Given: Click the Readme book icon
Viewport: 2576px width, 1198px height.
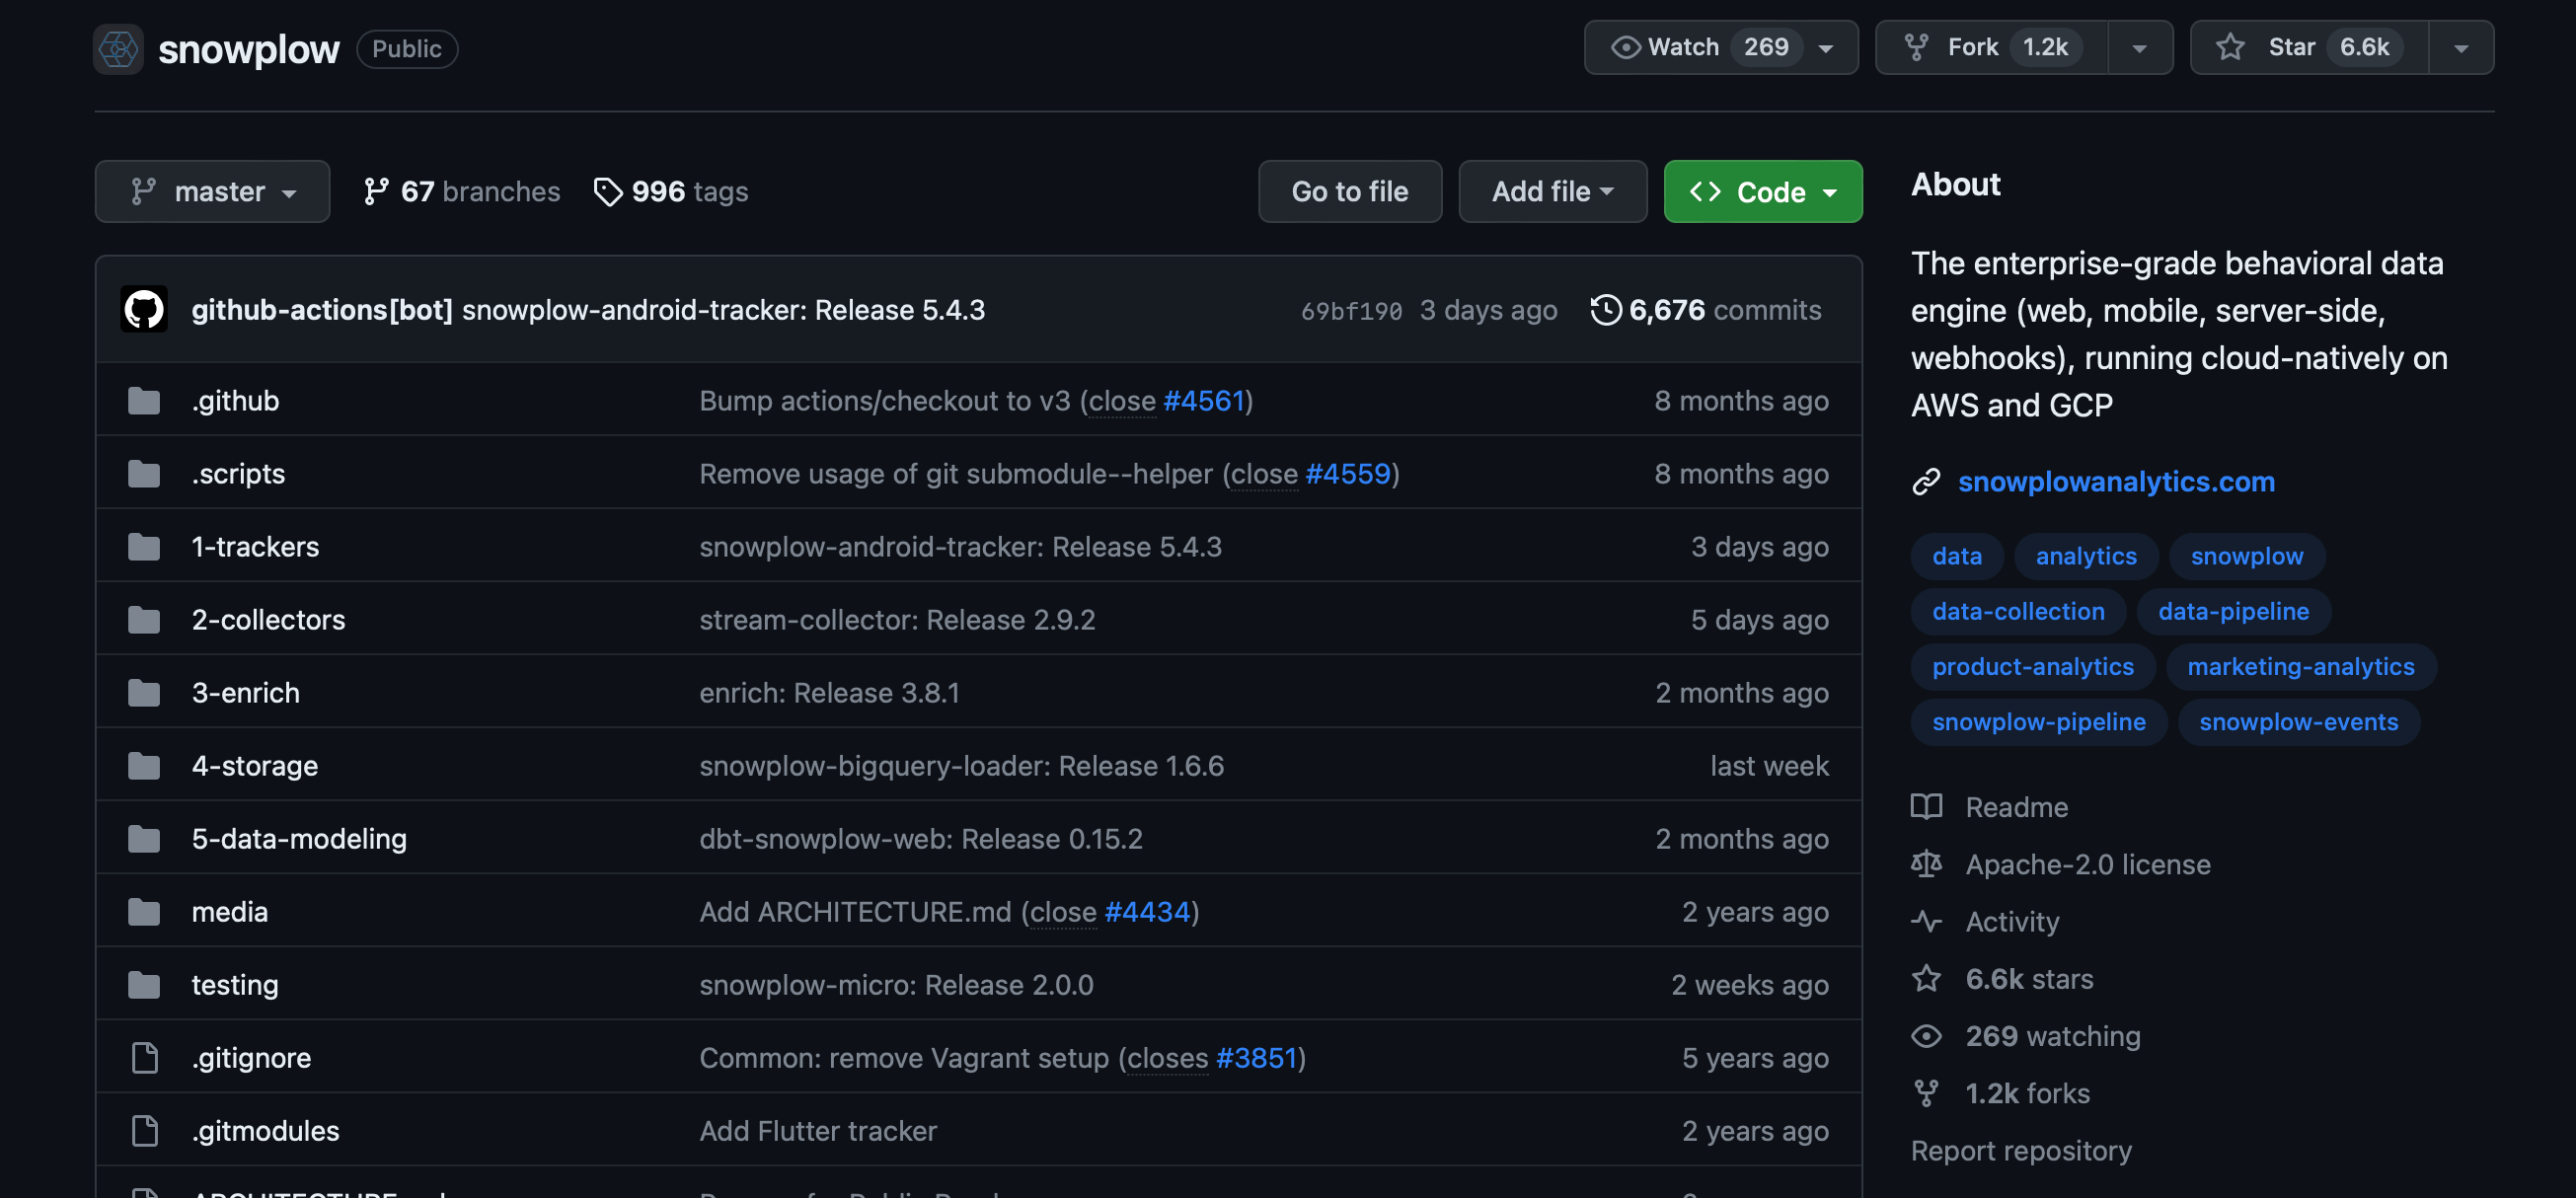Looking at the screenshot, I should click(1926, 806).
